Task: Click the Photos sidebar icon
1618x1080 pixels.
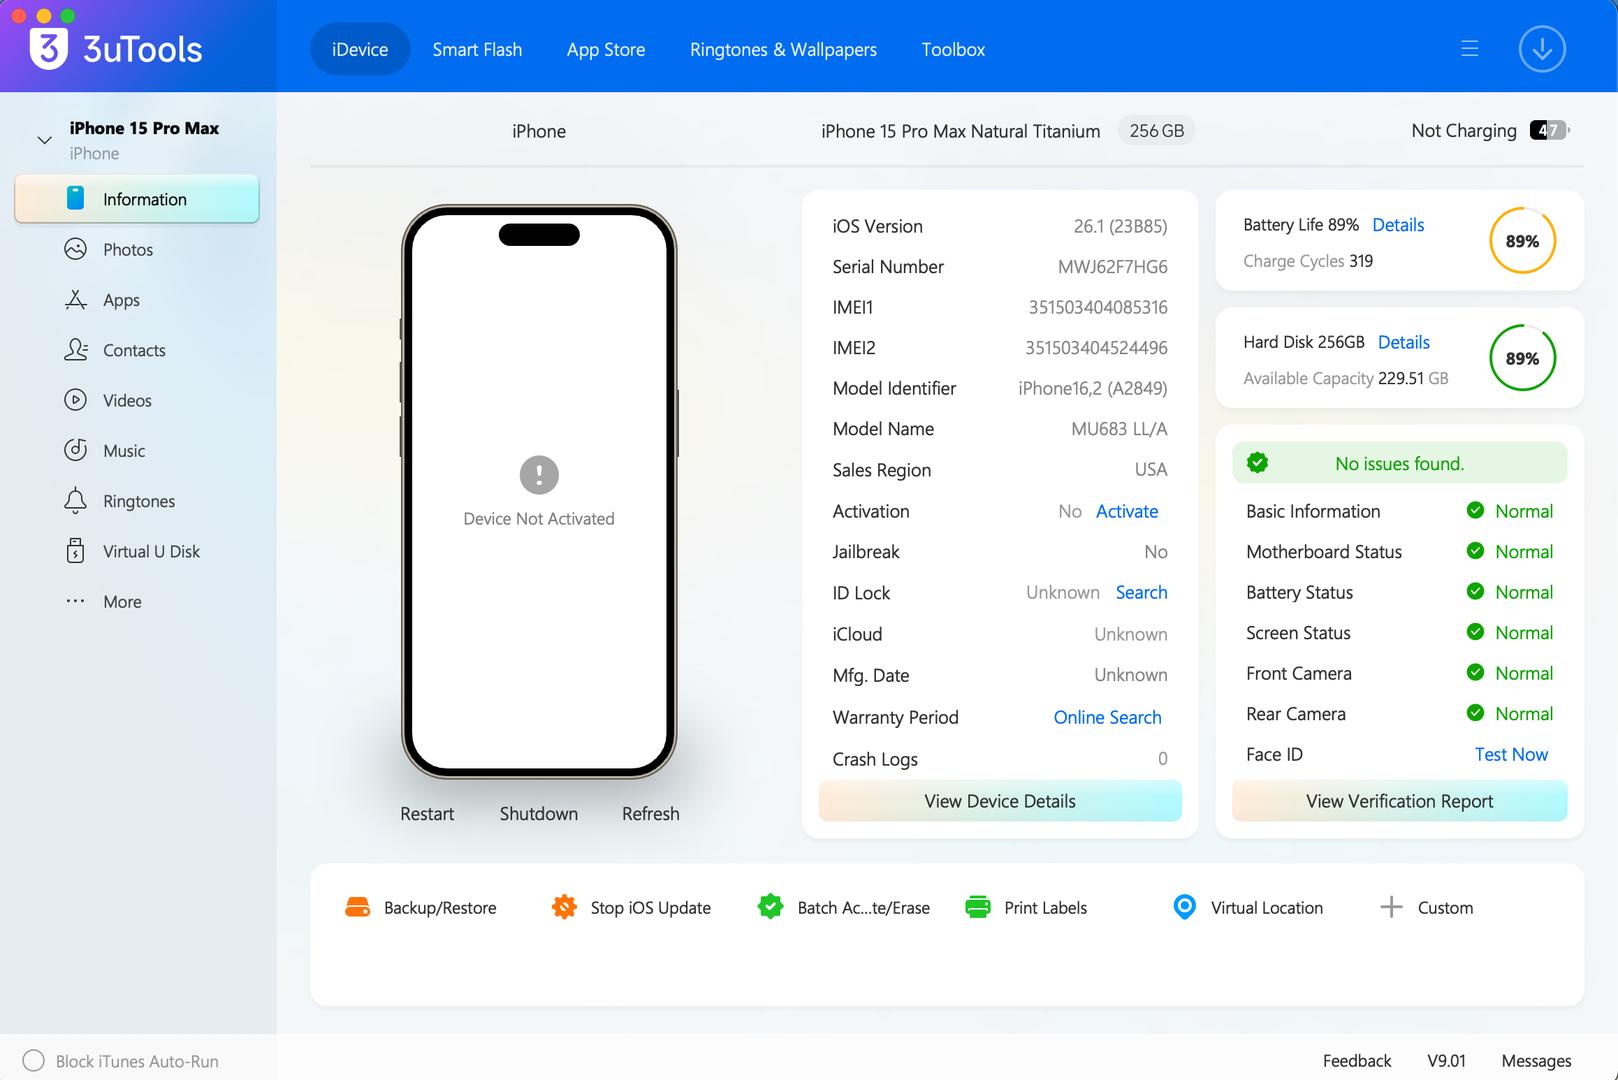Action: coord(76,249)
